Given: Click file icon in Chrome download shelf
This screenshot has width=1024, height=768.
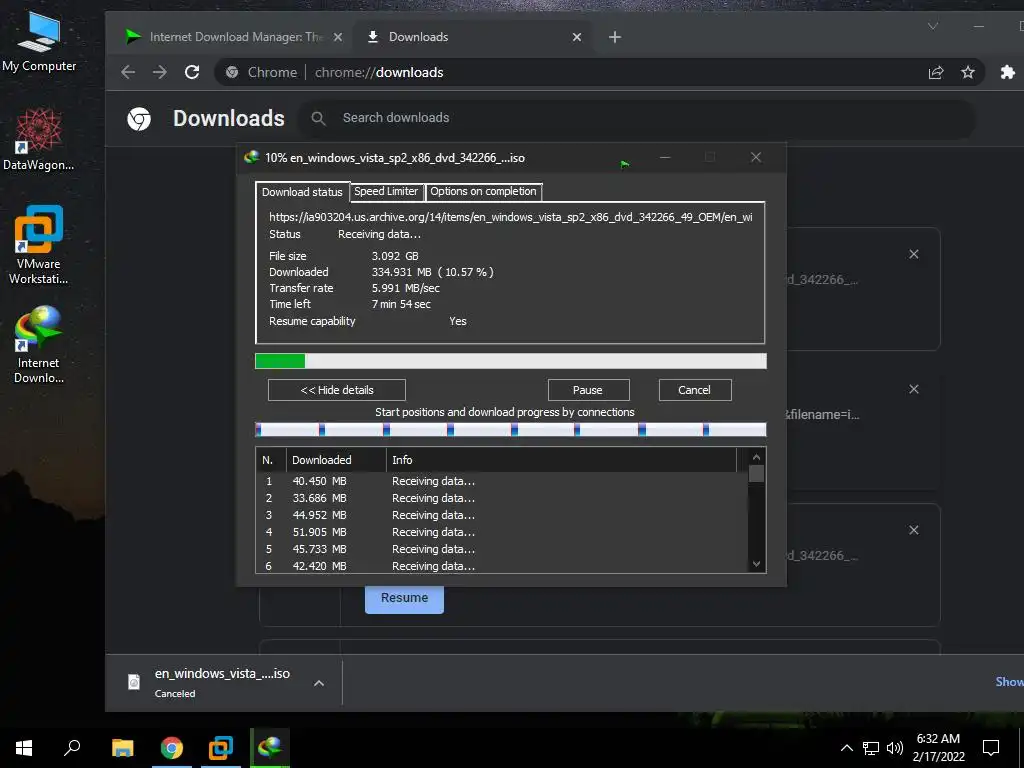Looking at the screenshot, I should (134, 682).
